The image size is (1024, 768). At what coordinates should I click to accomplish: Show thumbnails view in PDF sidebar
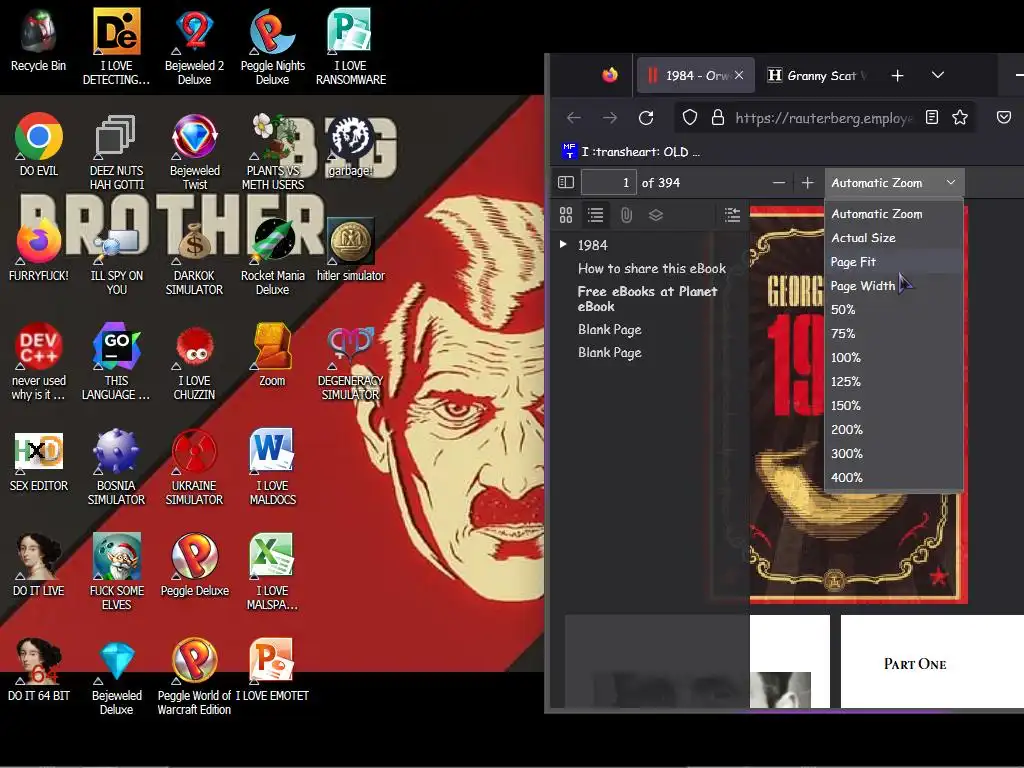tap(566, 215)
